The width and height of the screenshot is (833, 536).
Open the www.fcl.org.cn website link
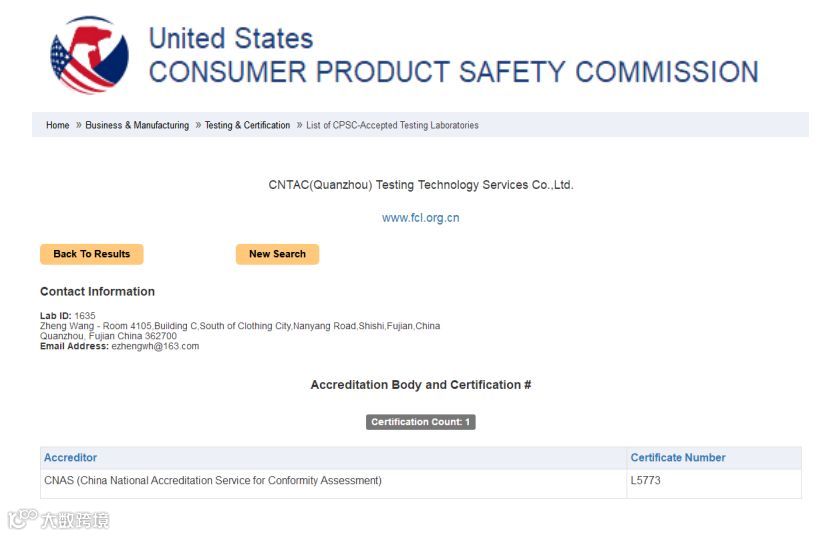[x=420, y=218]
